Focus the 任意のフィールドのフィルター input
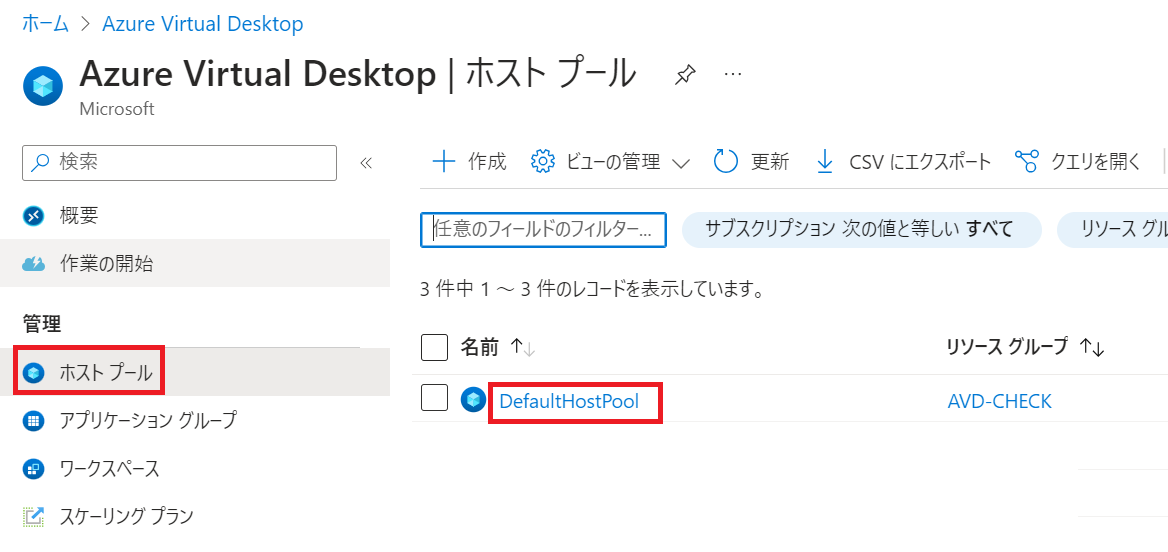The image size is (1168, 552). click(544, 230)
